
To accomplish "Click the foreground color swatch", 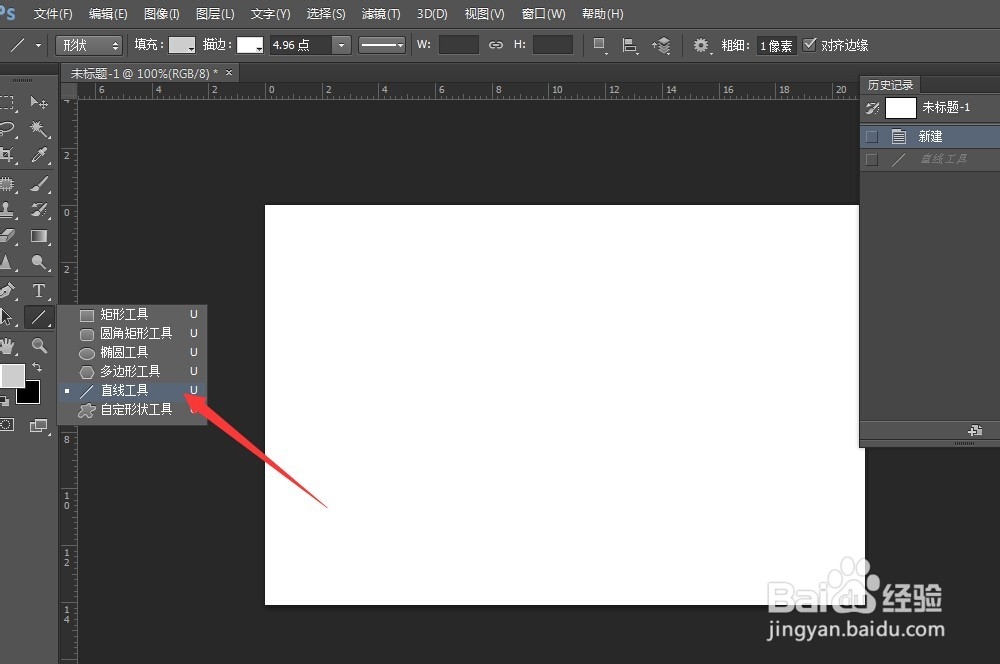I will 12,376.
